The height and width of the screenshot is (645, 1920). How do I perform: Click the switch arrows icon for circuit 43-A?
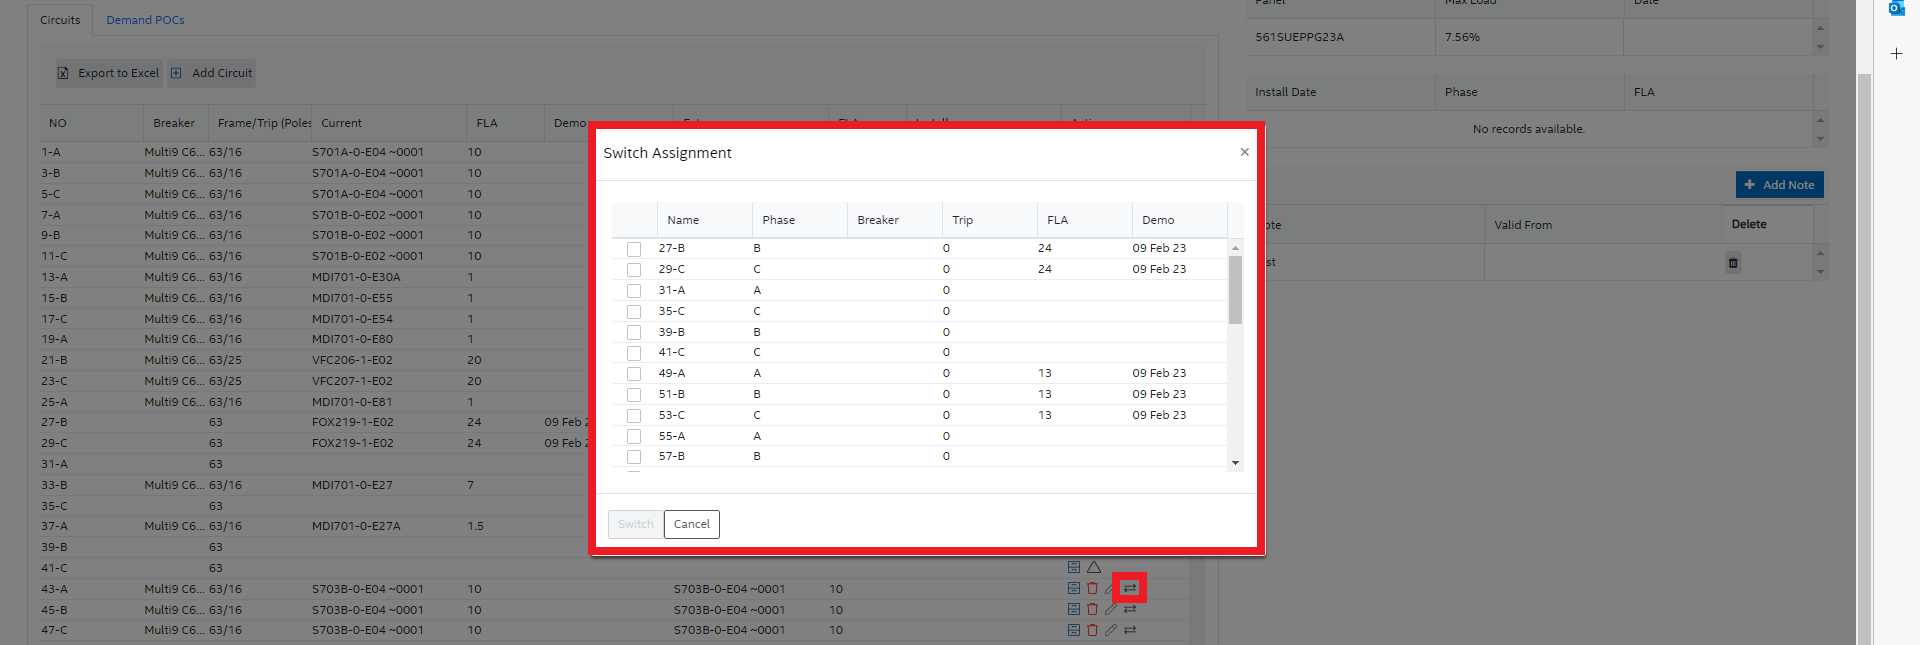coord(1129,588)
